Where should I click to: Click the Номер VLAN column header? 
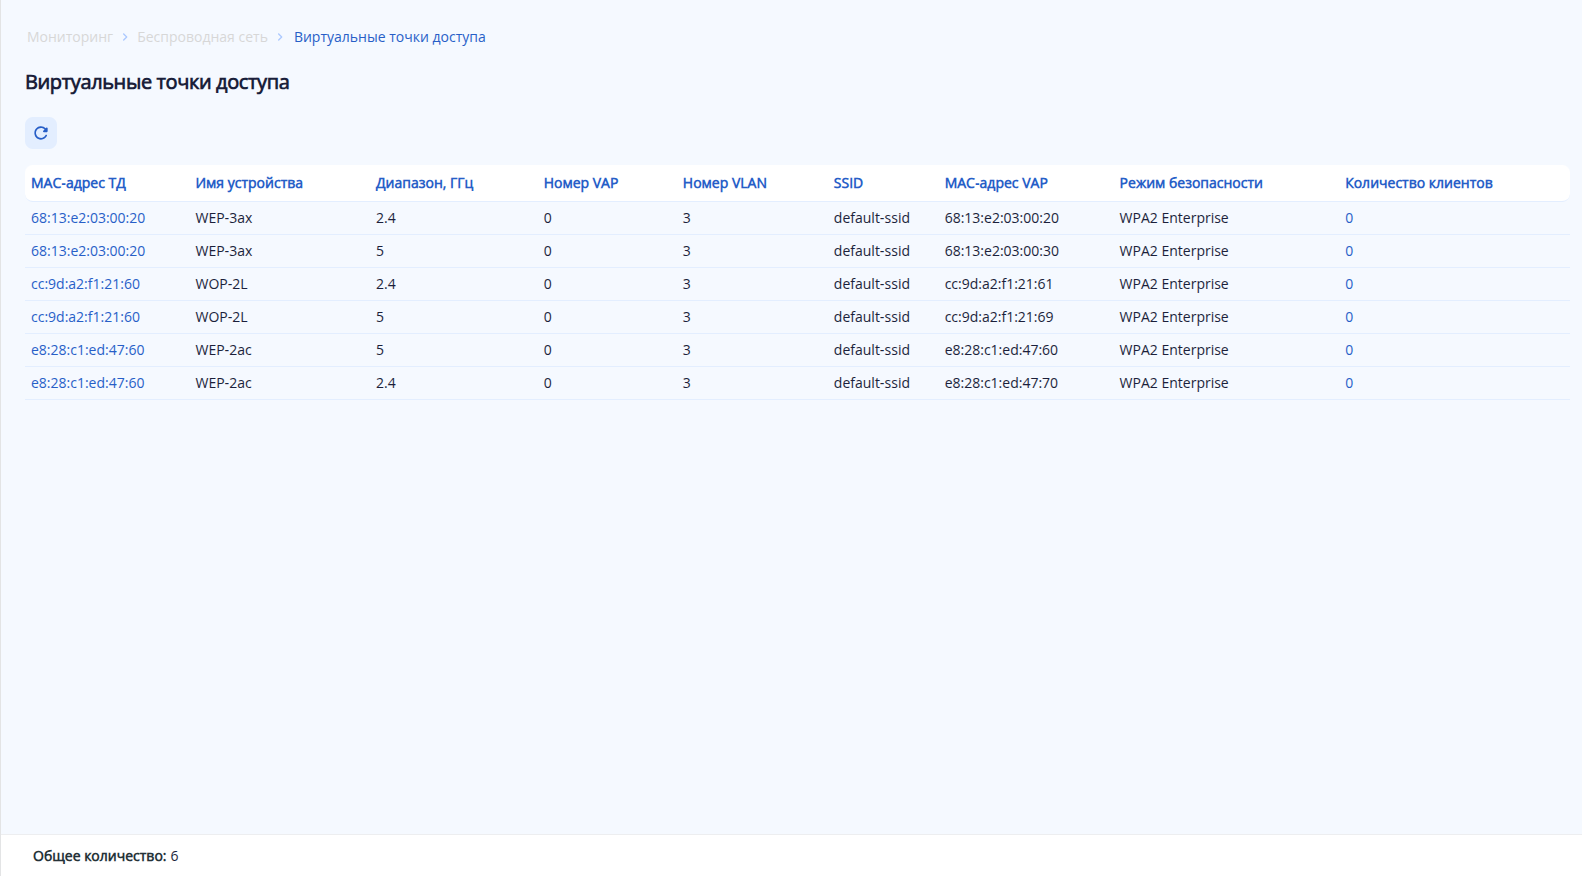tap(724, 183)
